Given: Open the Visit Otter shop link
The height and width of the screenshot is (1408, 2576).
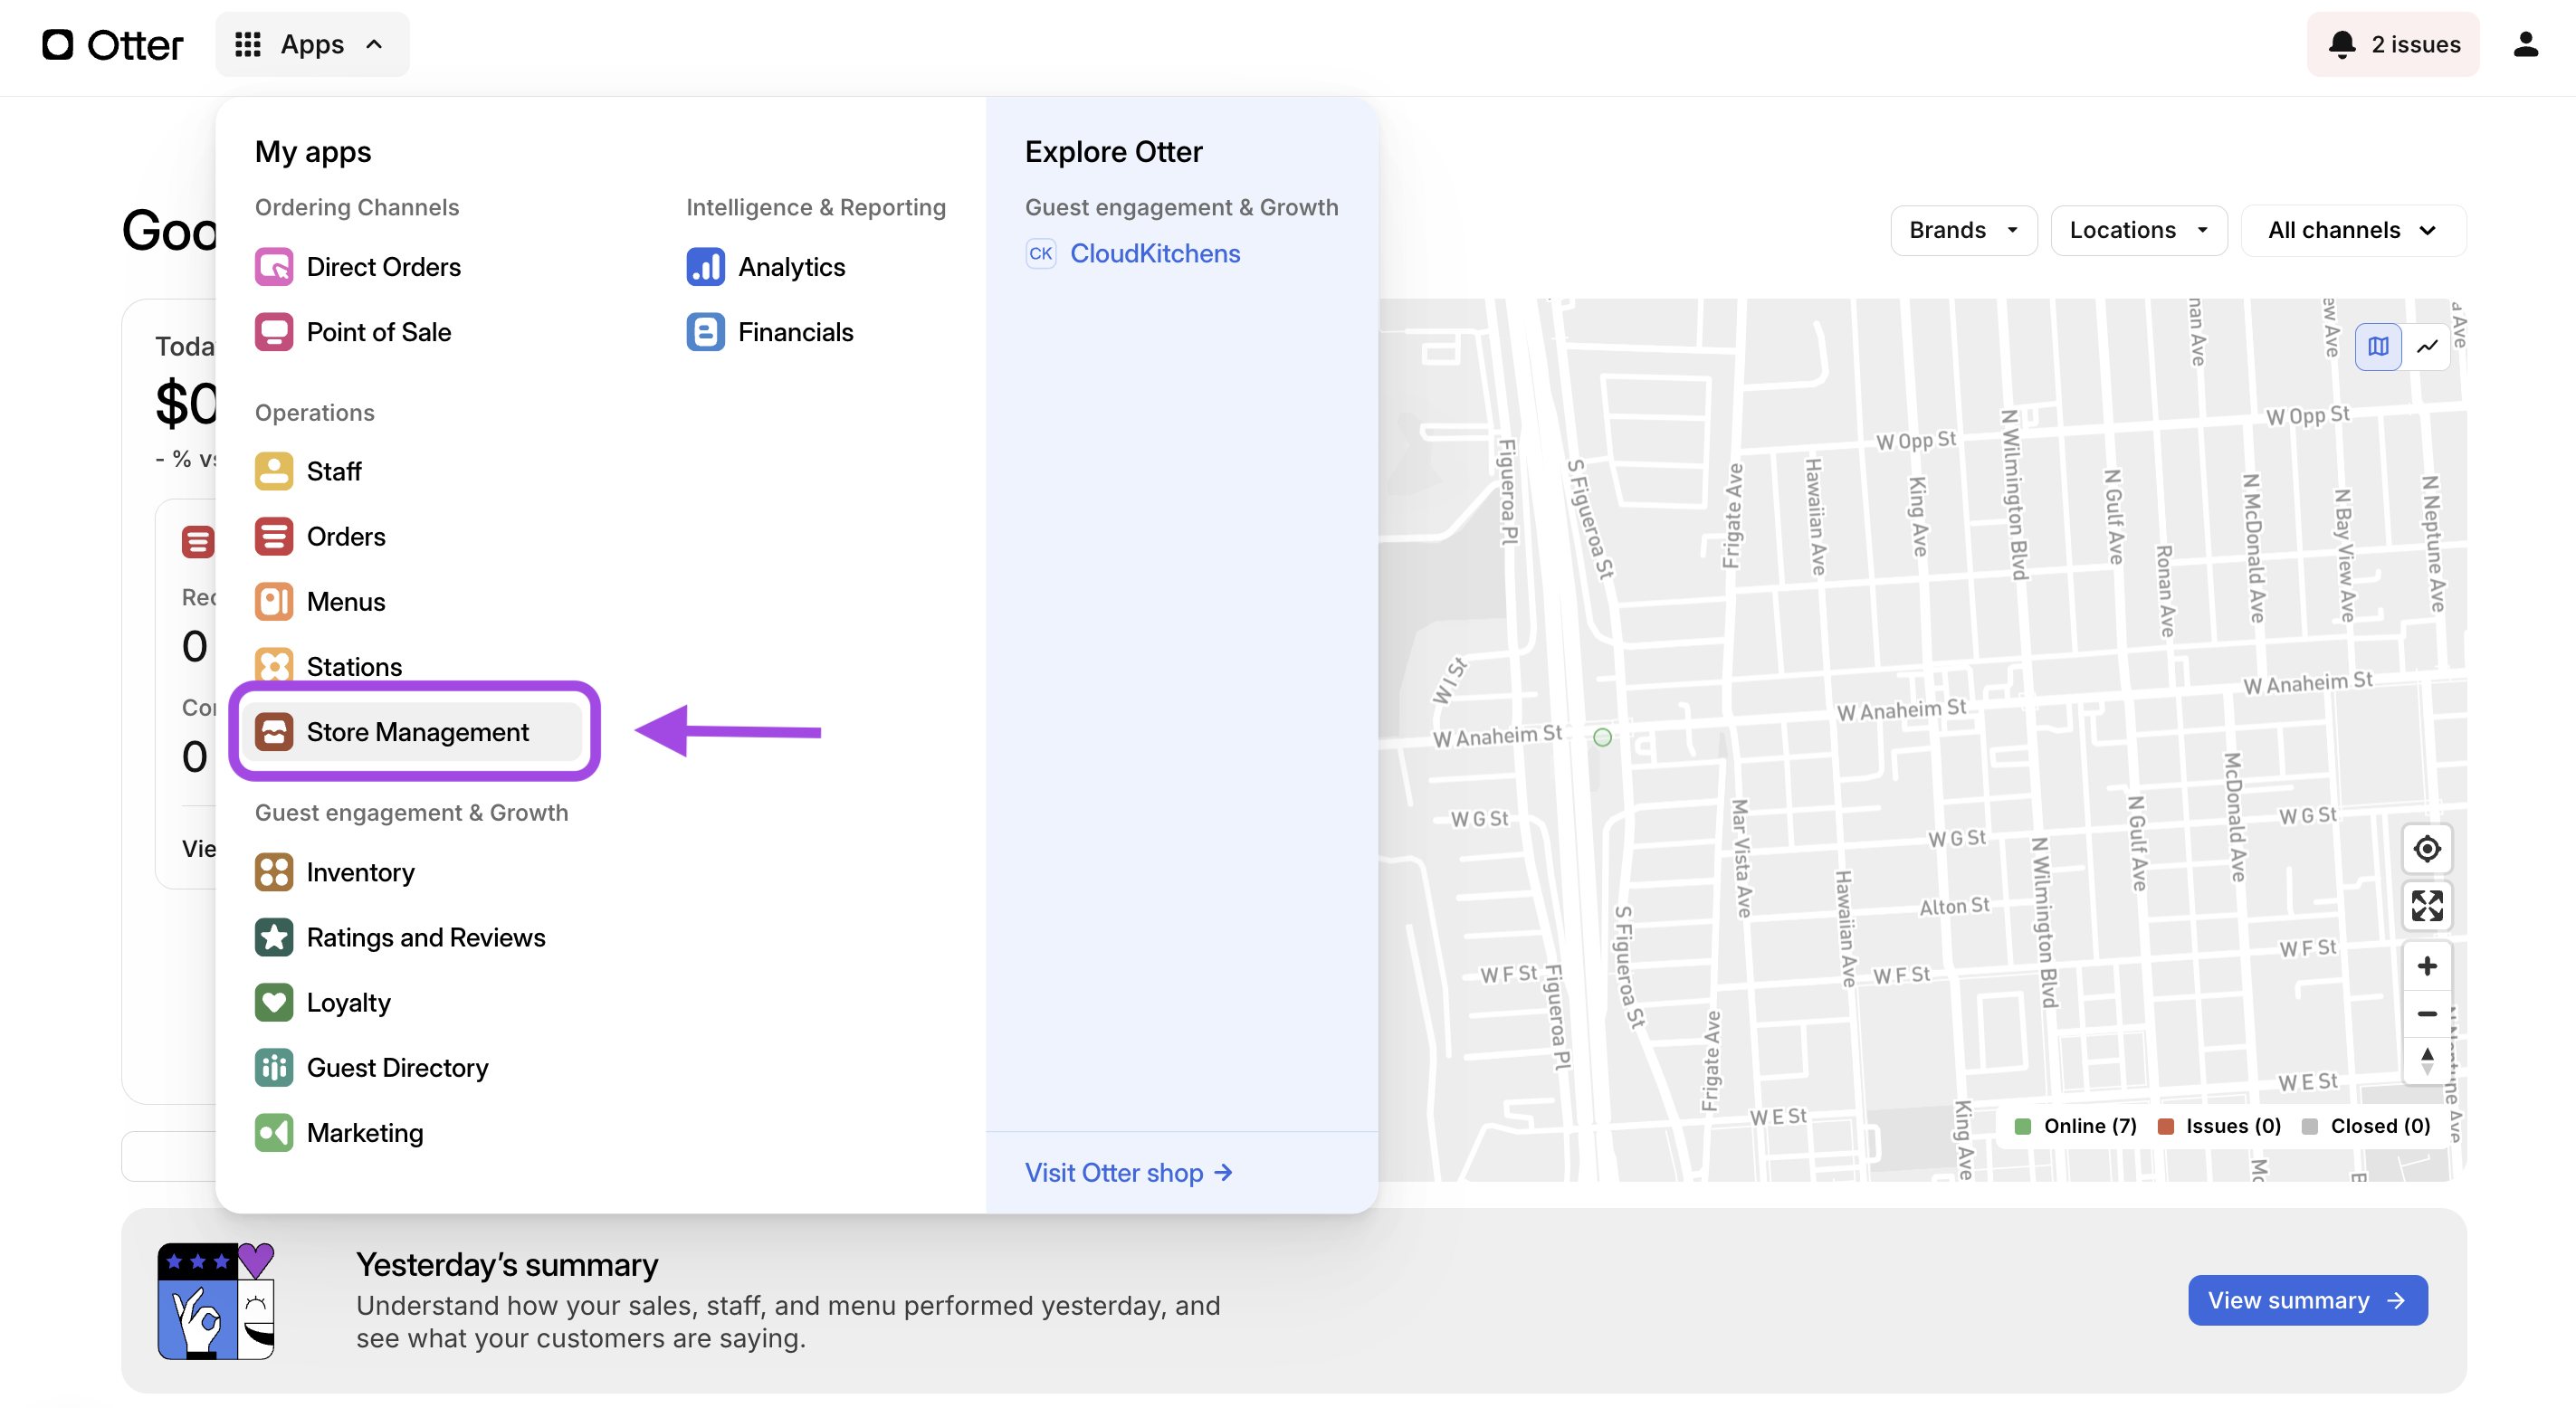Looking at the screenshot, I should point(1128,1172).
